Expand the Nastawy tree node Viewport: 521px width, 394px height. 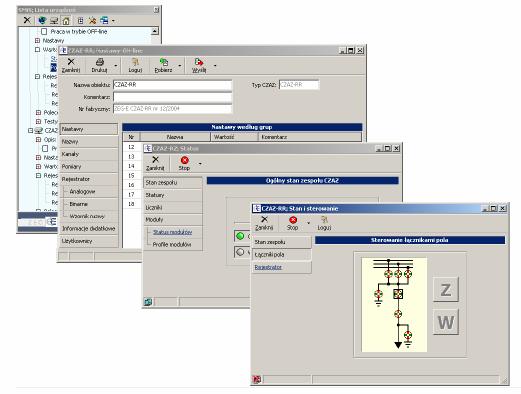tap(37, 41)
